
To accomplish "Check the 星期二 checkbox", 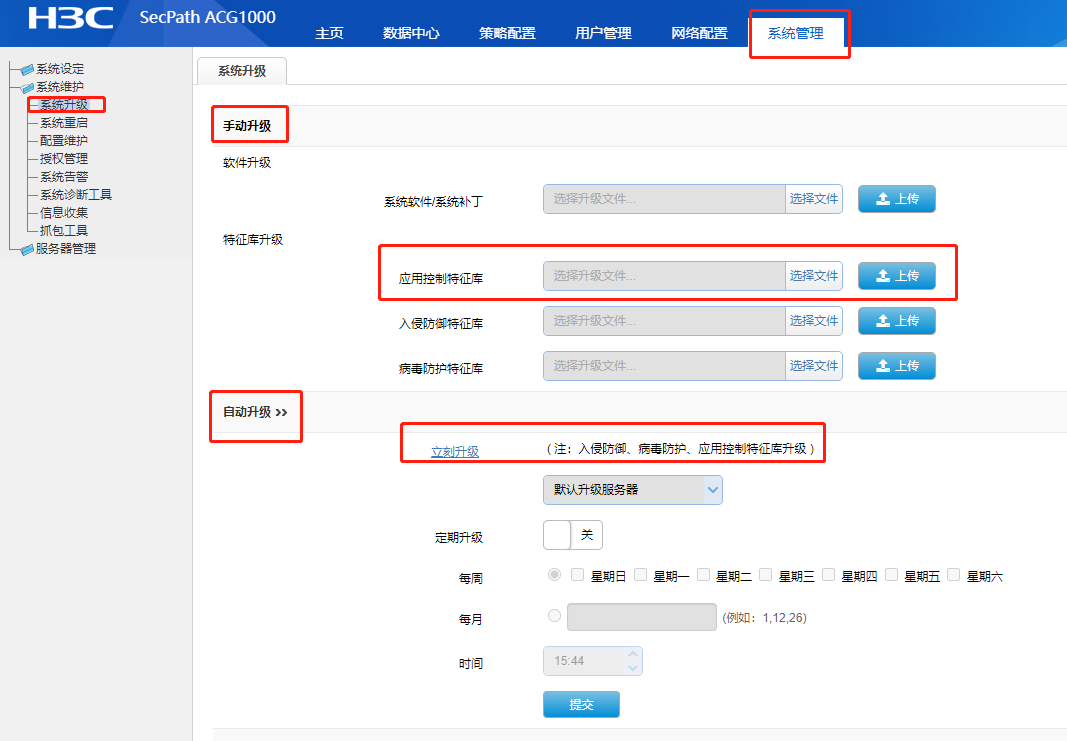I will [x=704, y=574].
